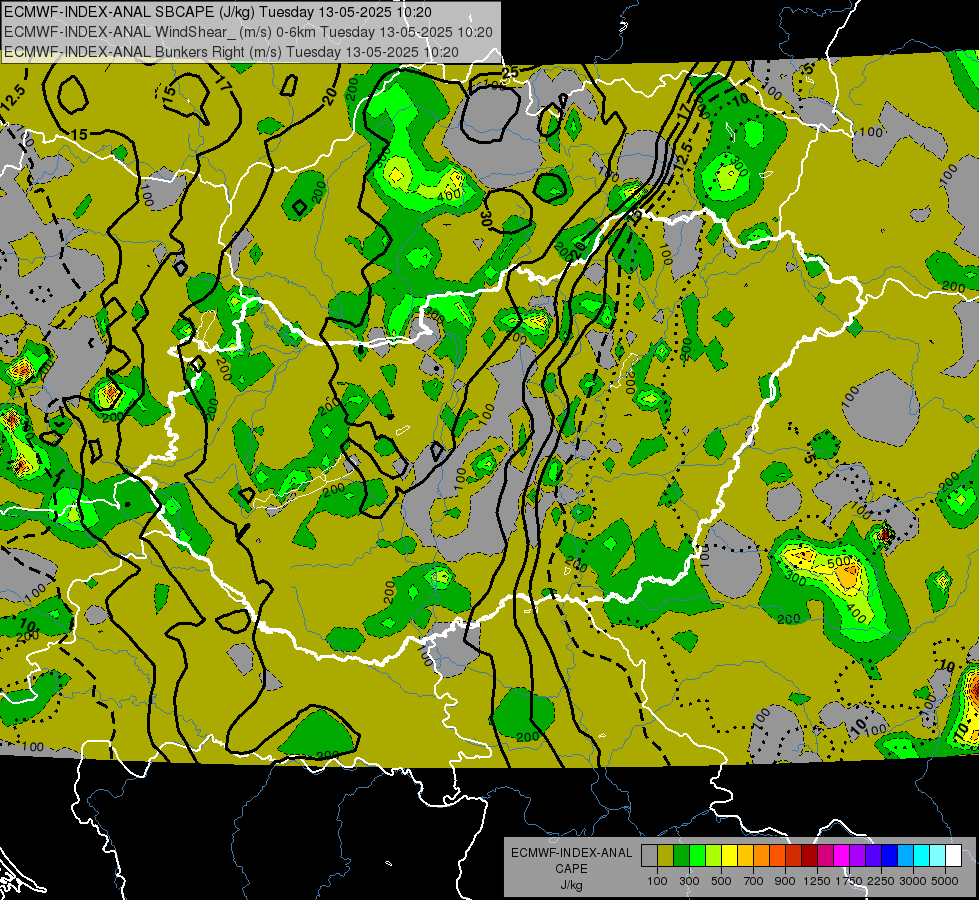Click the 700 value in CAPE legend
The image size is (979, 900).
[x=753, y=881]
